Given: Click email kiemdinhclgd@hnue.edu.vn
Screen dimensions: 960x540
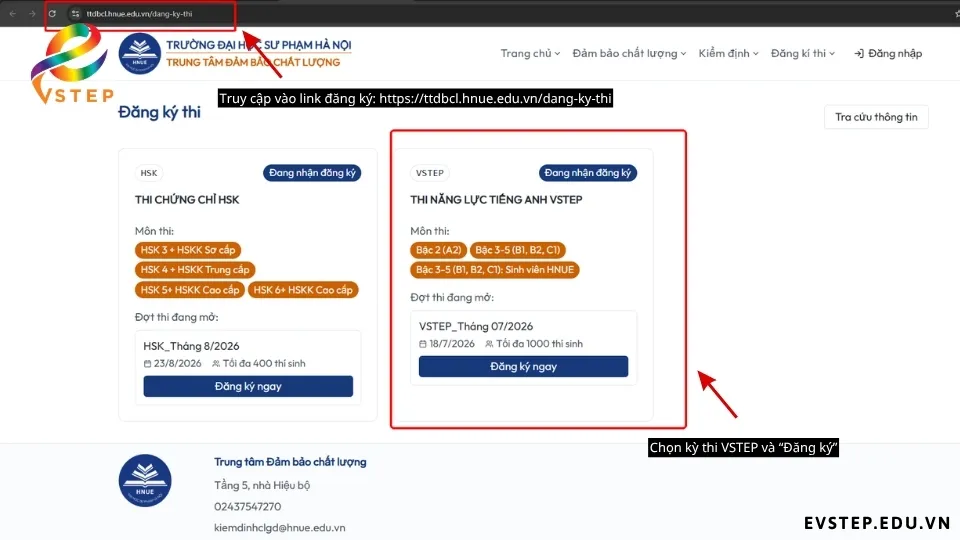Looking at the screenshot, I should click(x=280, y=528).
